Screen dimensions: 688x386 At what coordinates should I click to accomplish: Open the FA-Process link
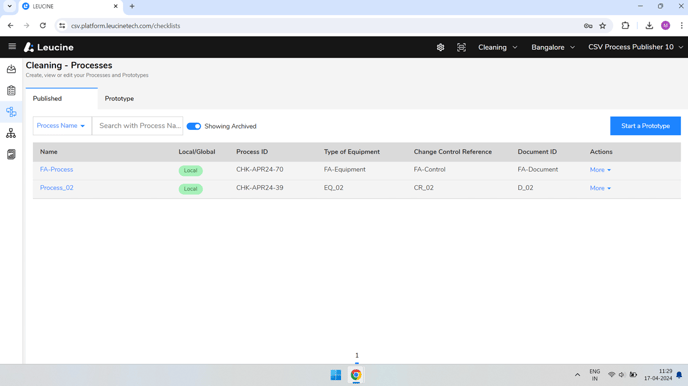(57, 169)
